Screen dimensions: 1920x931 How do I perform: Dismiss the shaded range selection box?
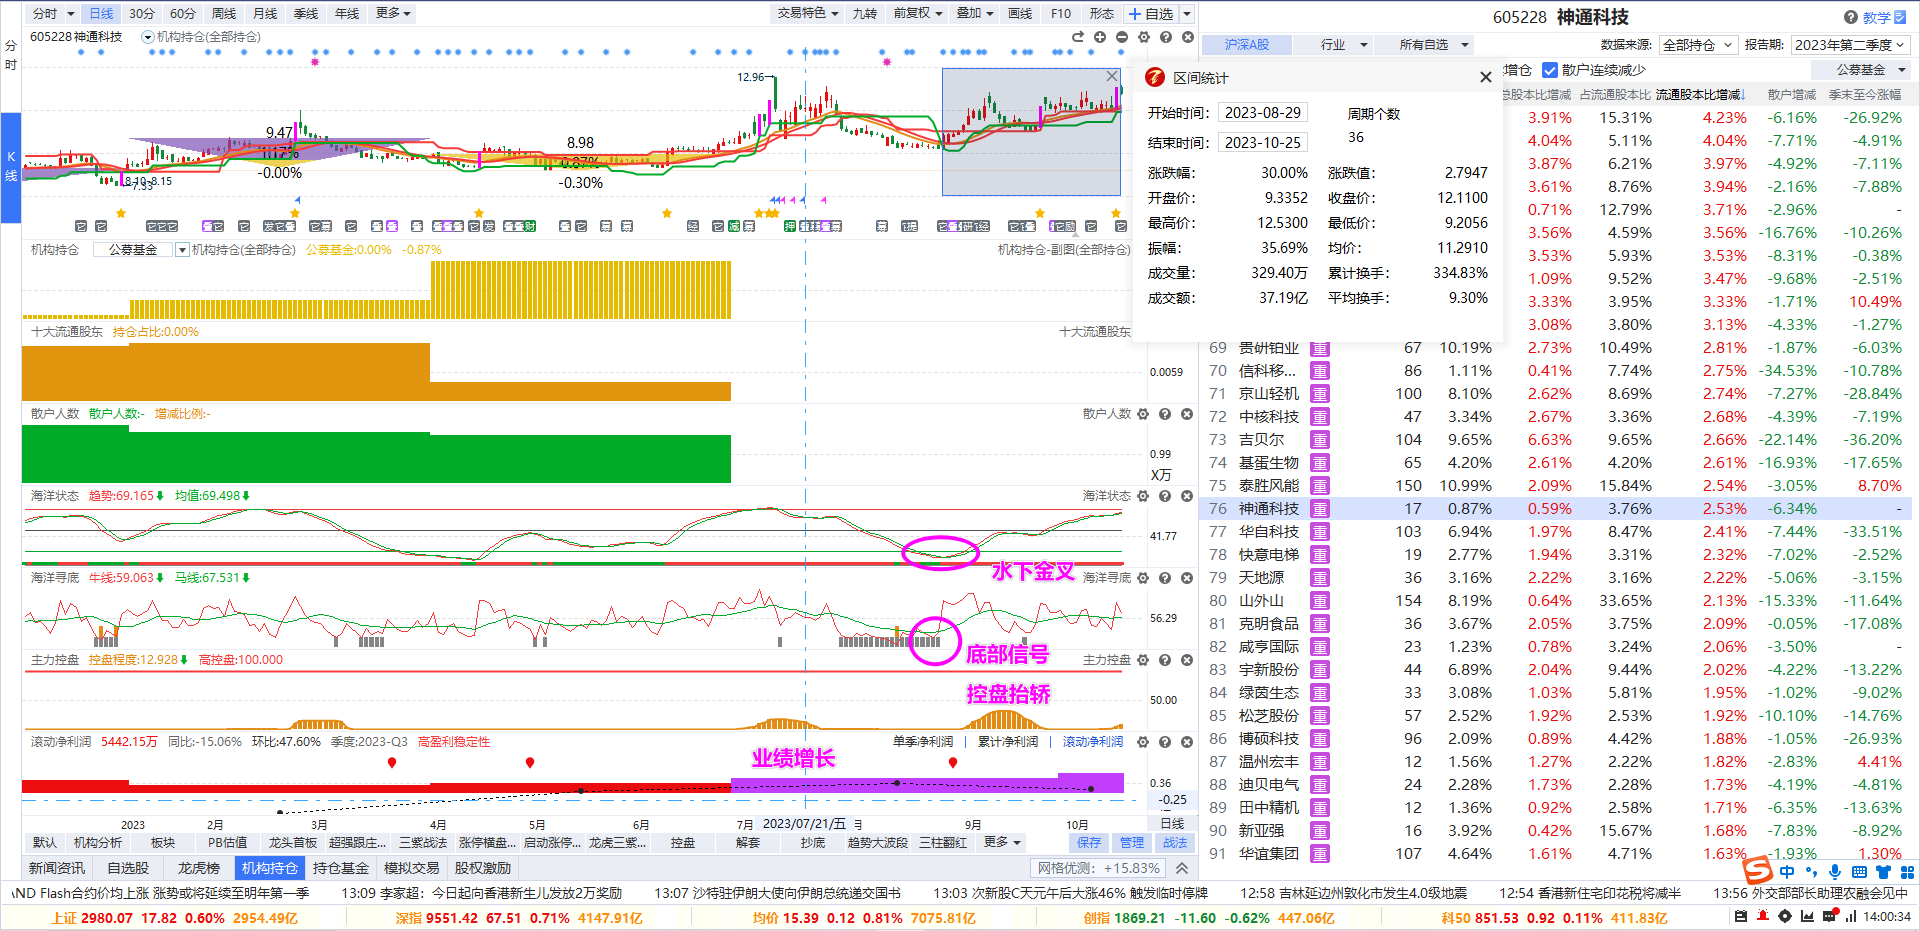(1112, 76)
